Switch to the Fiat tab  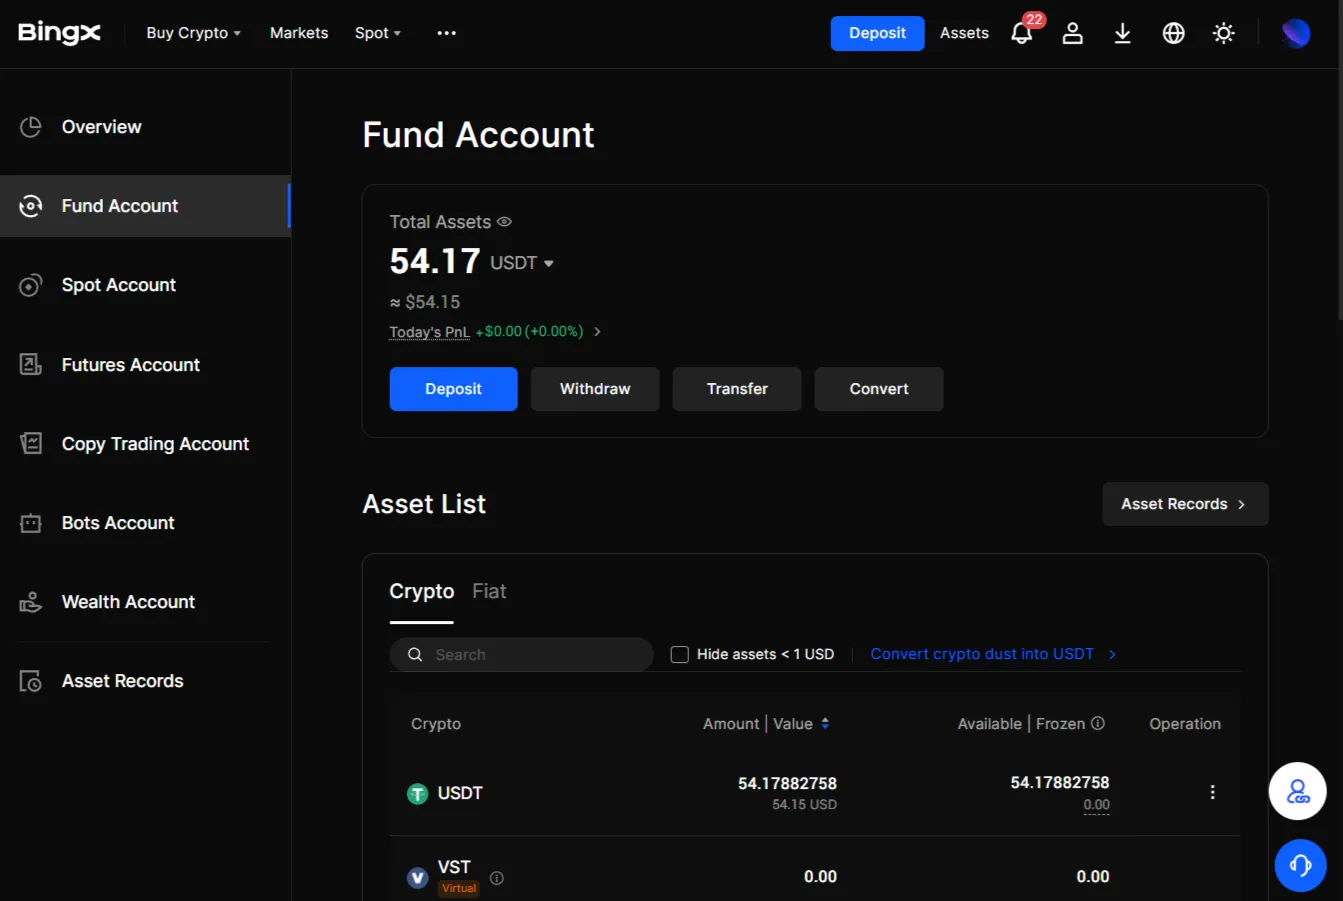coord(489,591)
